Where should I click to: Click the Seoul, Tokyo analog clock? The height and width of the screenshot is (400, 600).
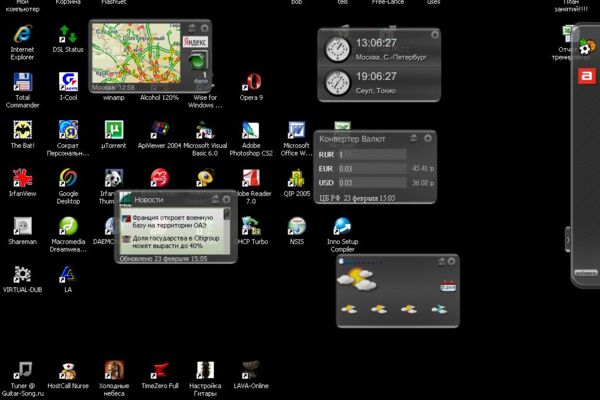pos(337,83)
